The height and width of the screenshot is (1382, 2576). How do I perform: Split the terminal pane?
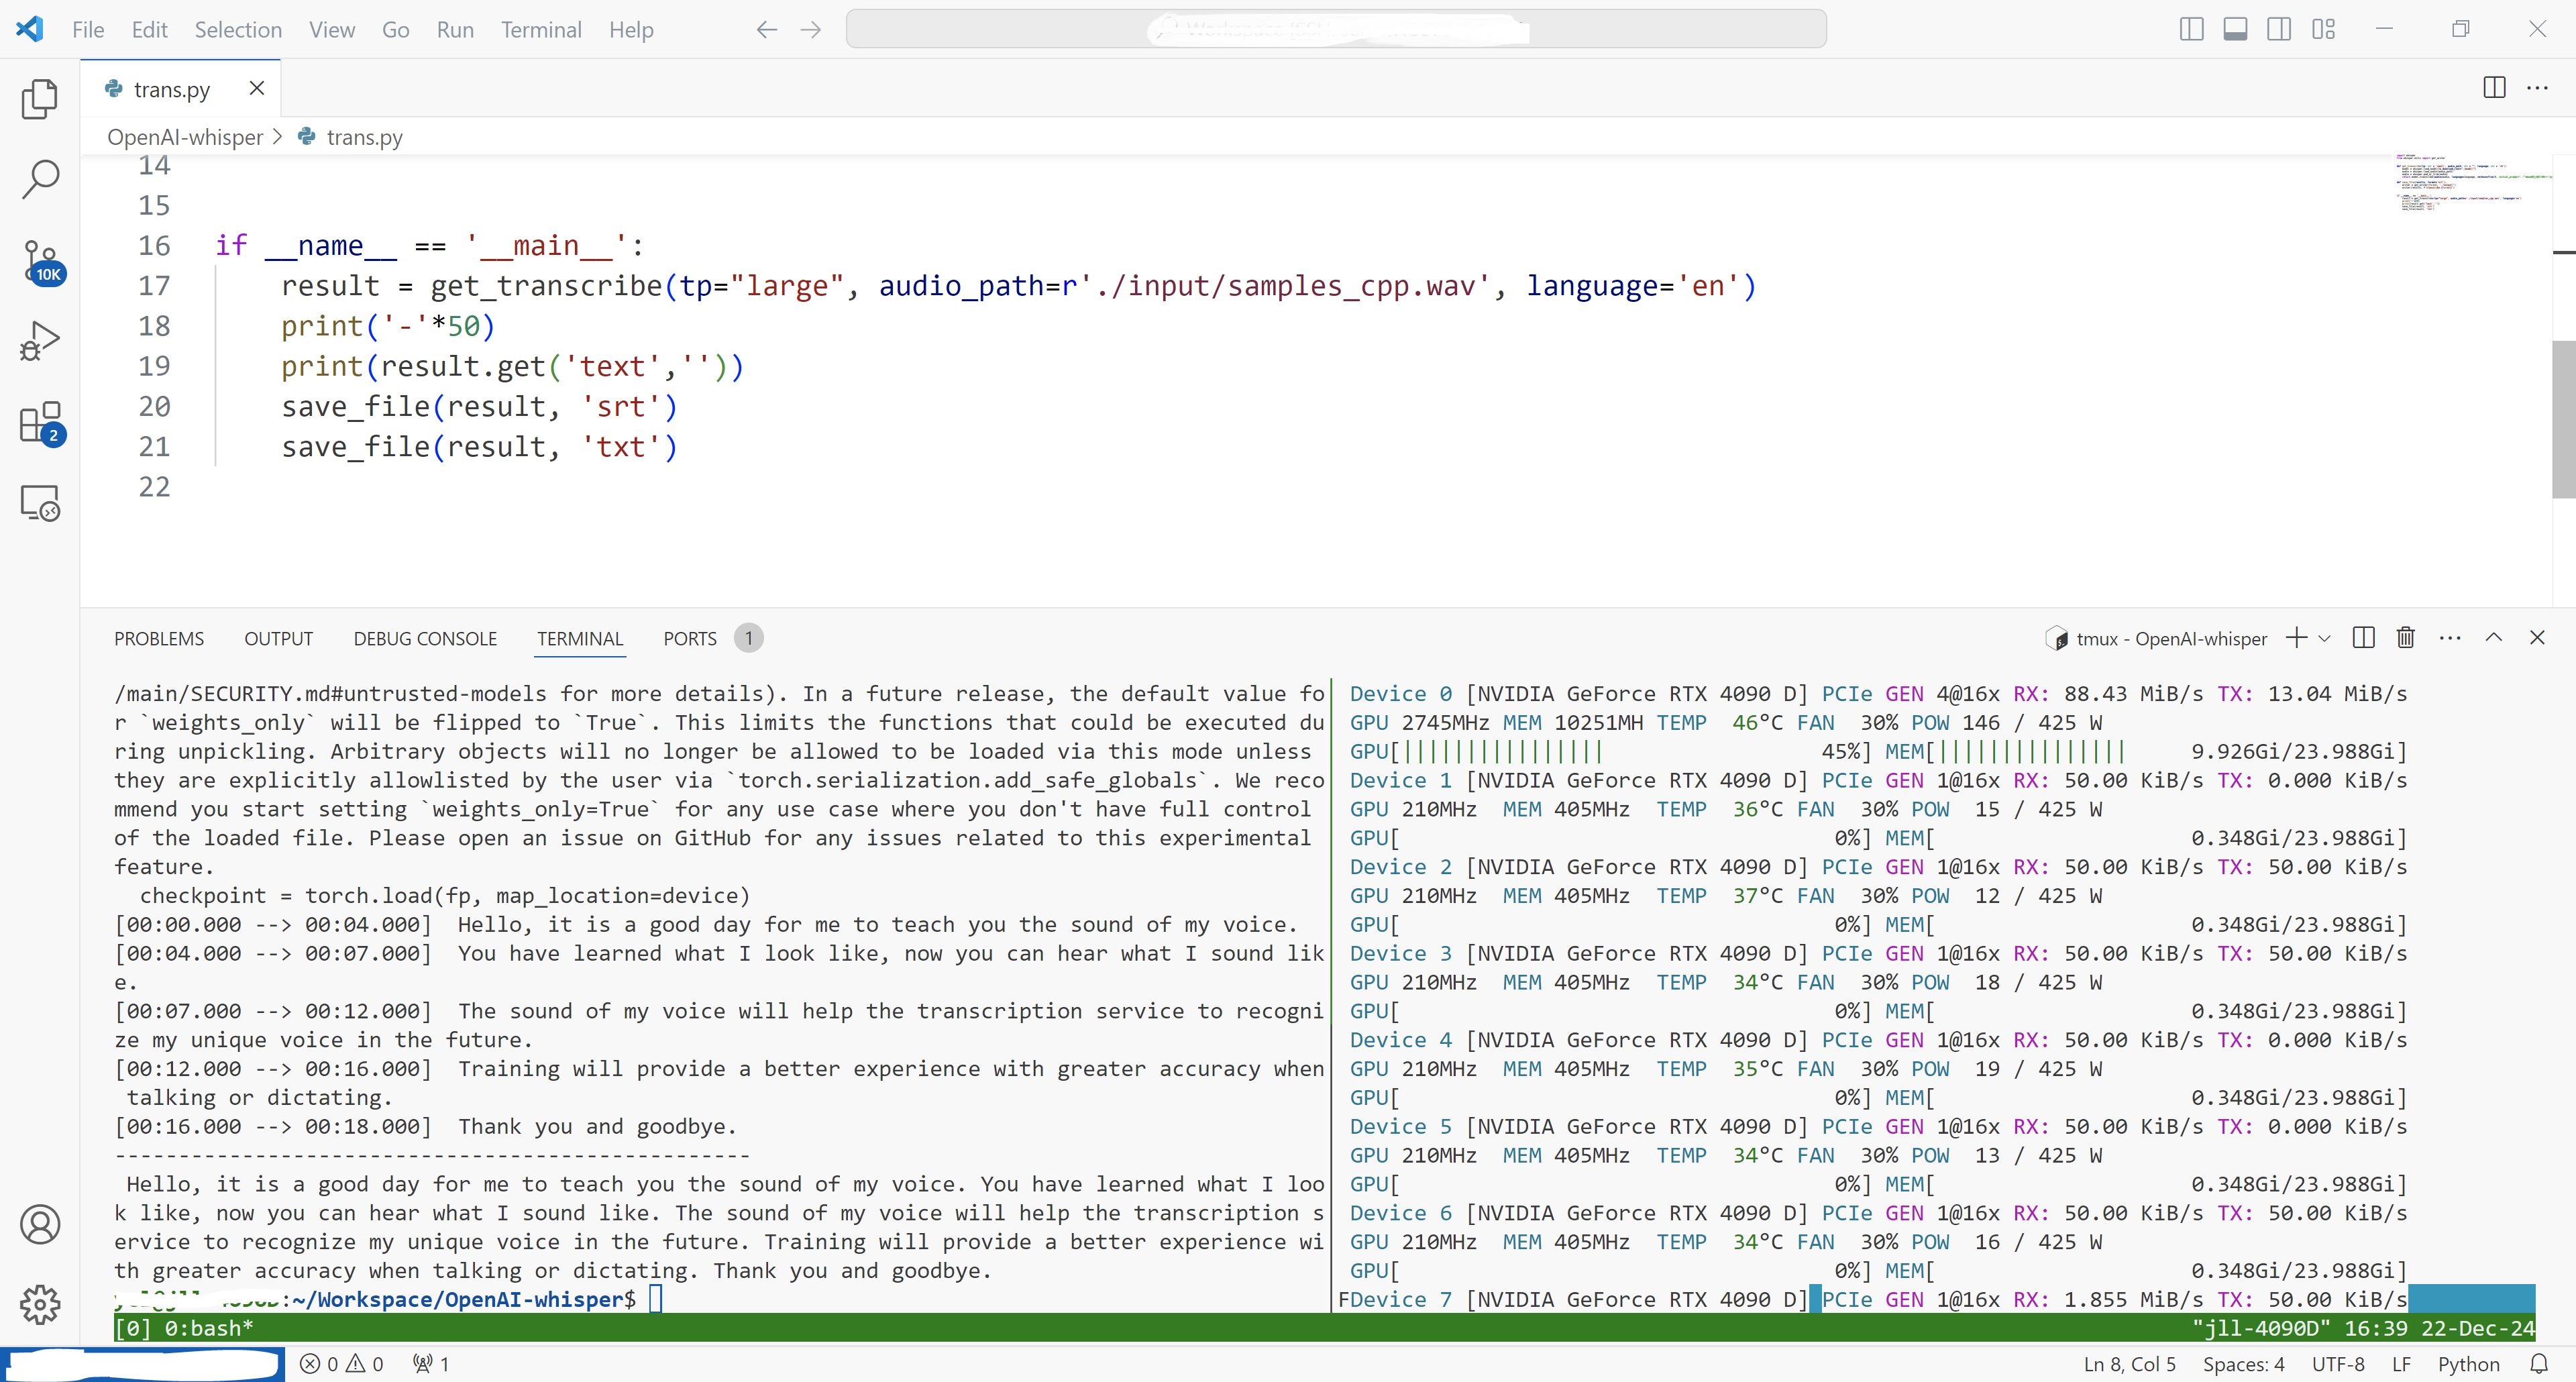pos(2363,638)
